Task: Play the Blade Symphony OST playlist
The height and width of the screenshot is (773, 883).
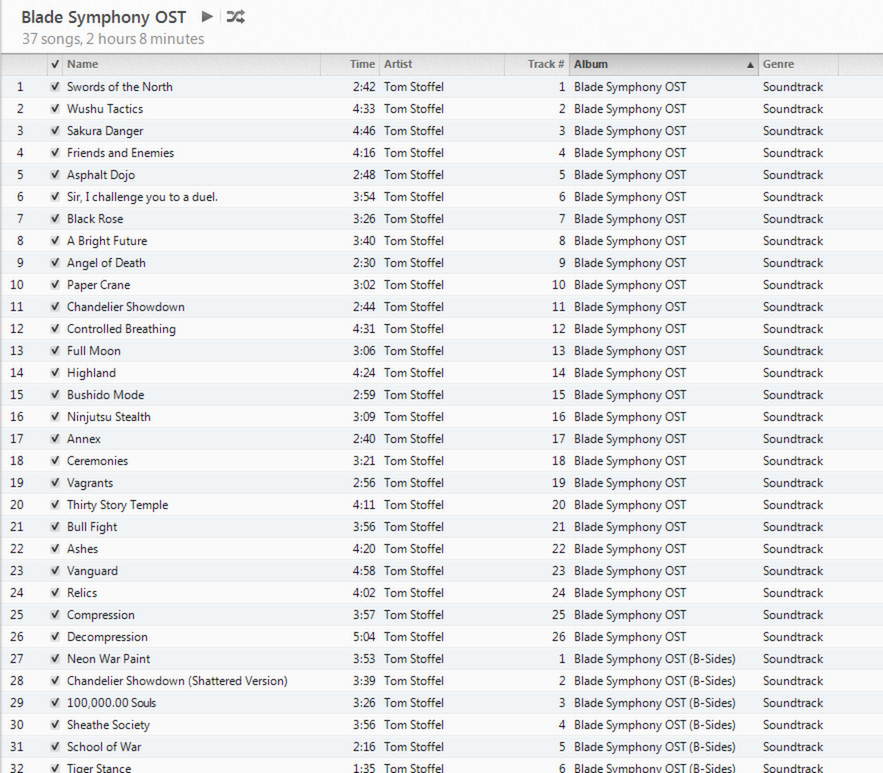Action: 207,16
